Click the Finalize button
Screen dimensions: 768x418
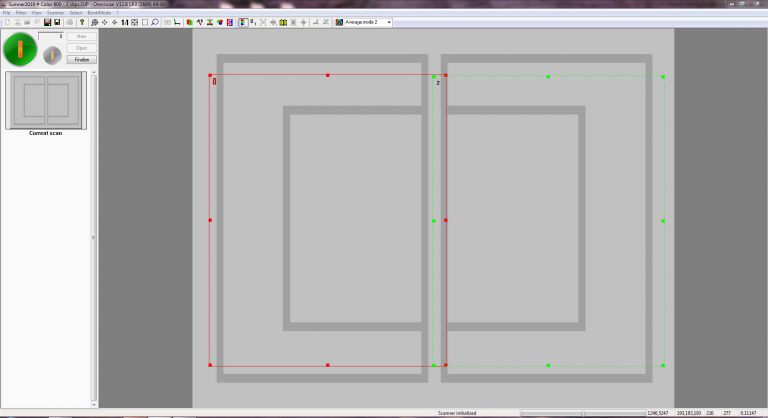pos(81,59)
